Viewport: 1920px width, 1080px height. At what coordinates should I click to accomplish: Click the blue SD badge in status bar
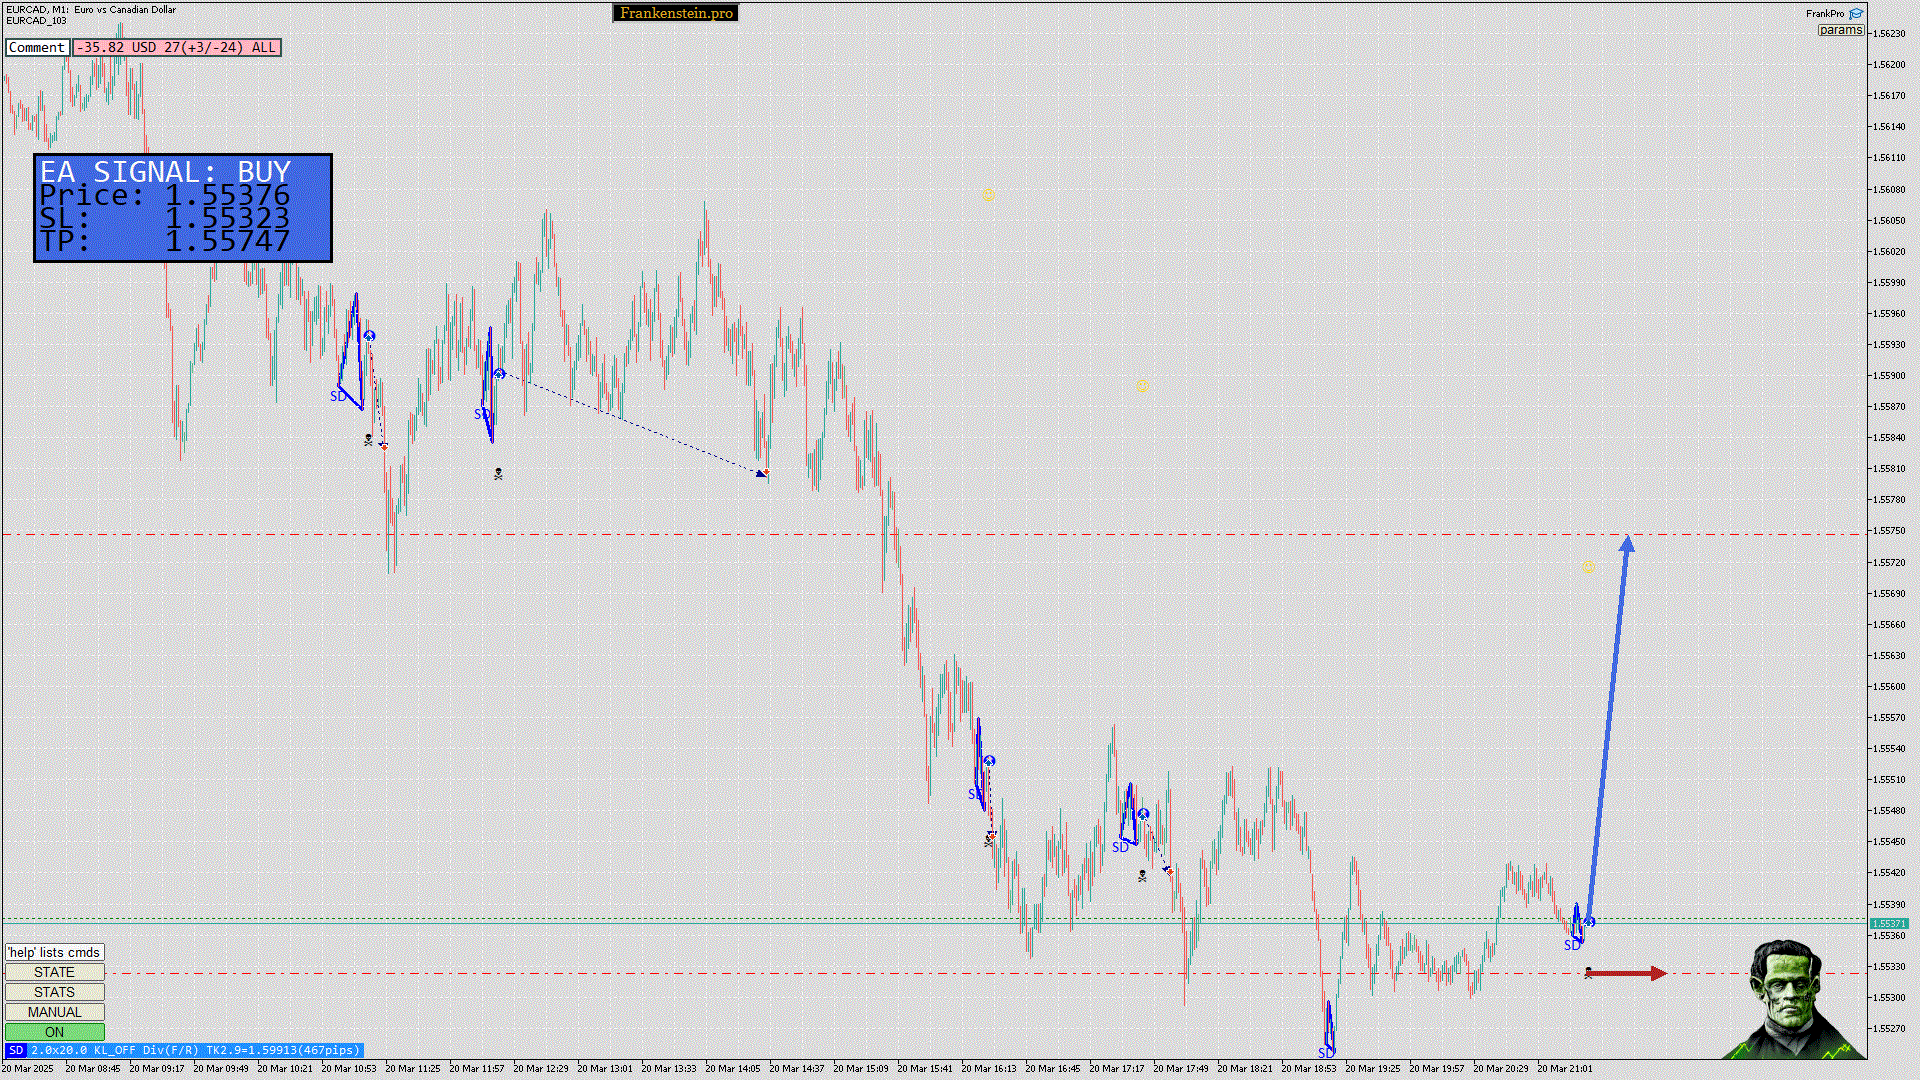(x=15, y=1051)
